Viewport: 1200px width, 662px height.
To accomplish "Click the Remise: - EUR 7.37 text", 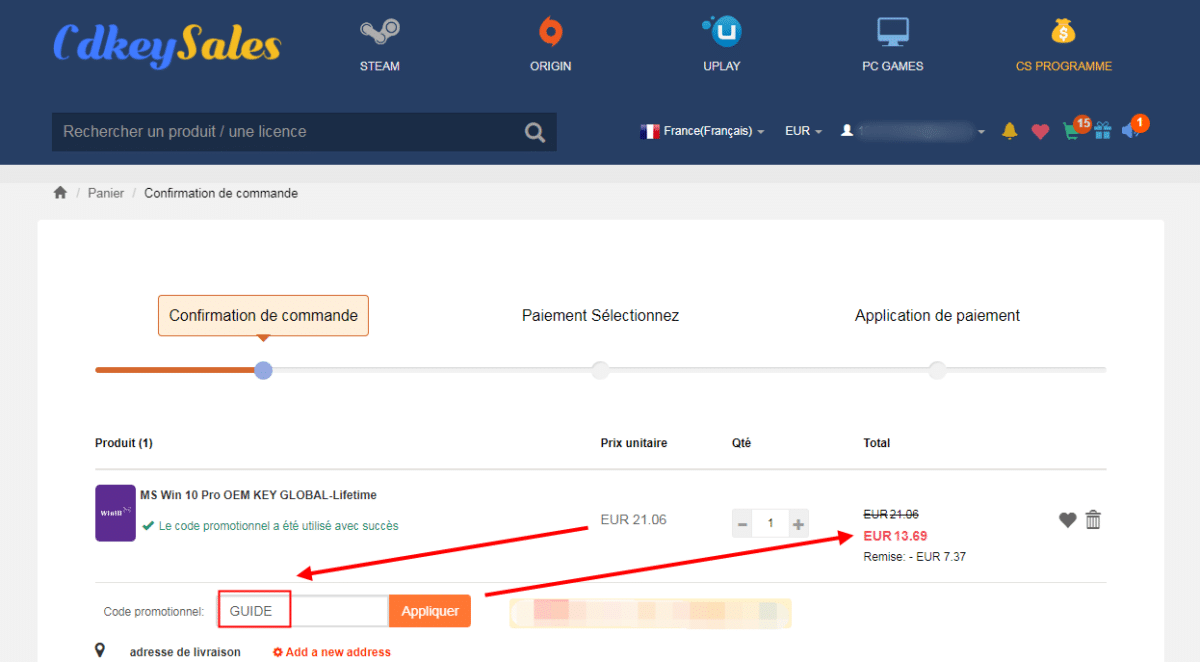I will (x=915, y=556).
